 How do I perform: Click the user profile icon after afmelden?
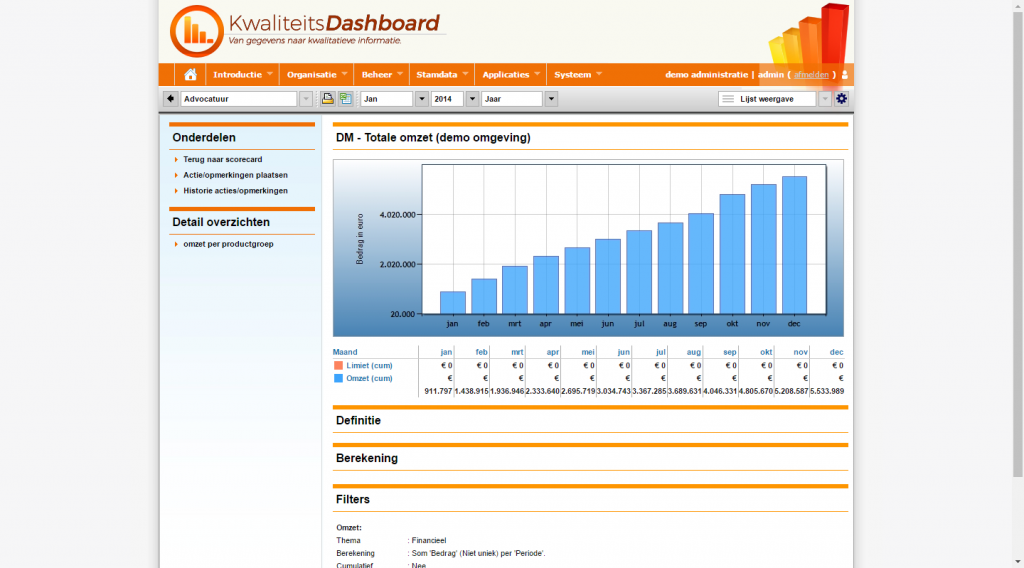click(845, 75)
